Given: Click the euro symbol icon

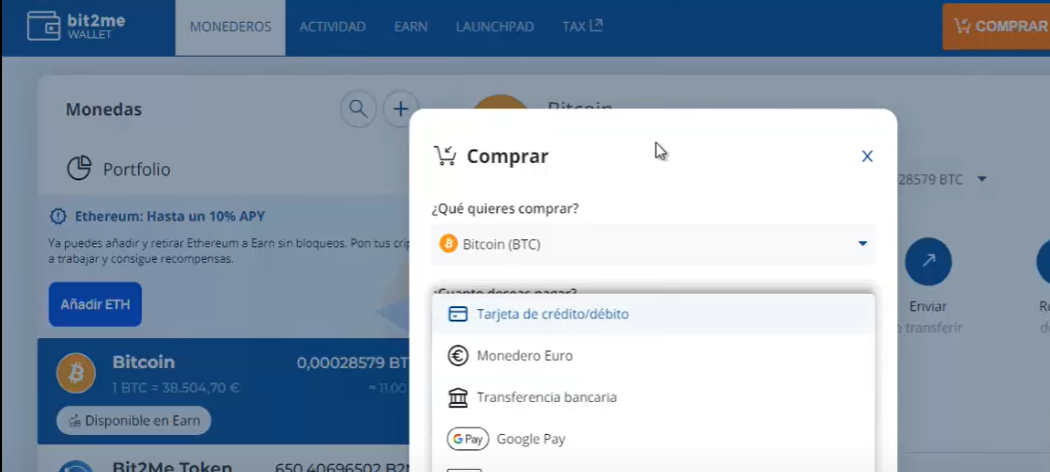Looking at the screenshot, I should 458,356.
